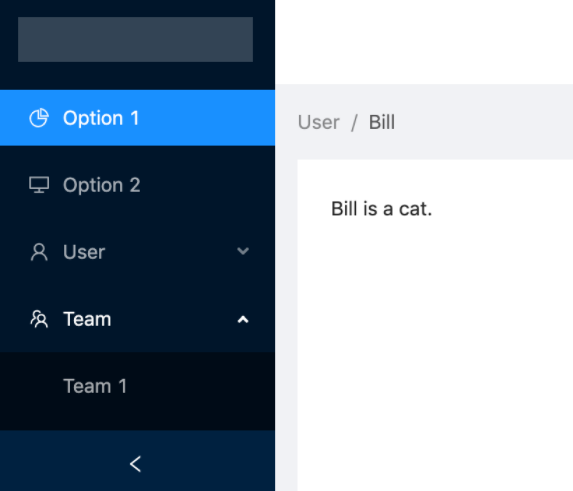573x491 pixels.
Task: Click the User breadcrumb link
Action: click(319, 122)
